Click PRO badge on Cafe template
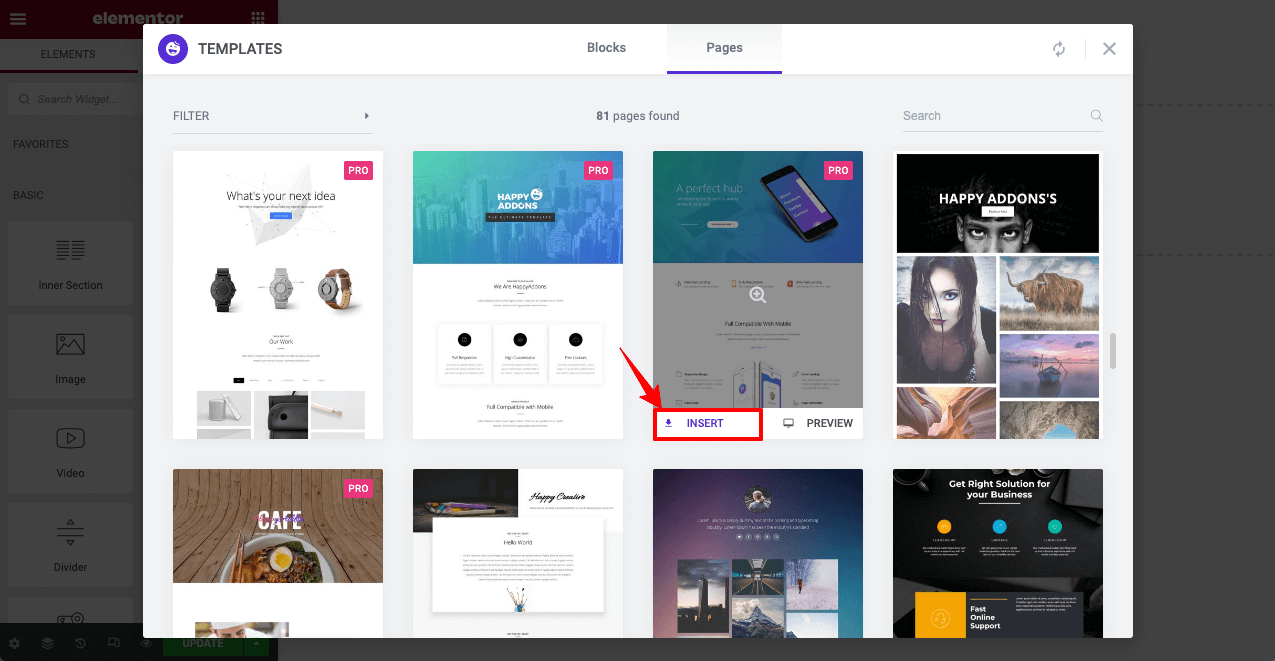 (x=358, y=488)
